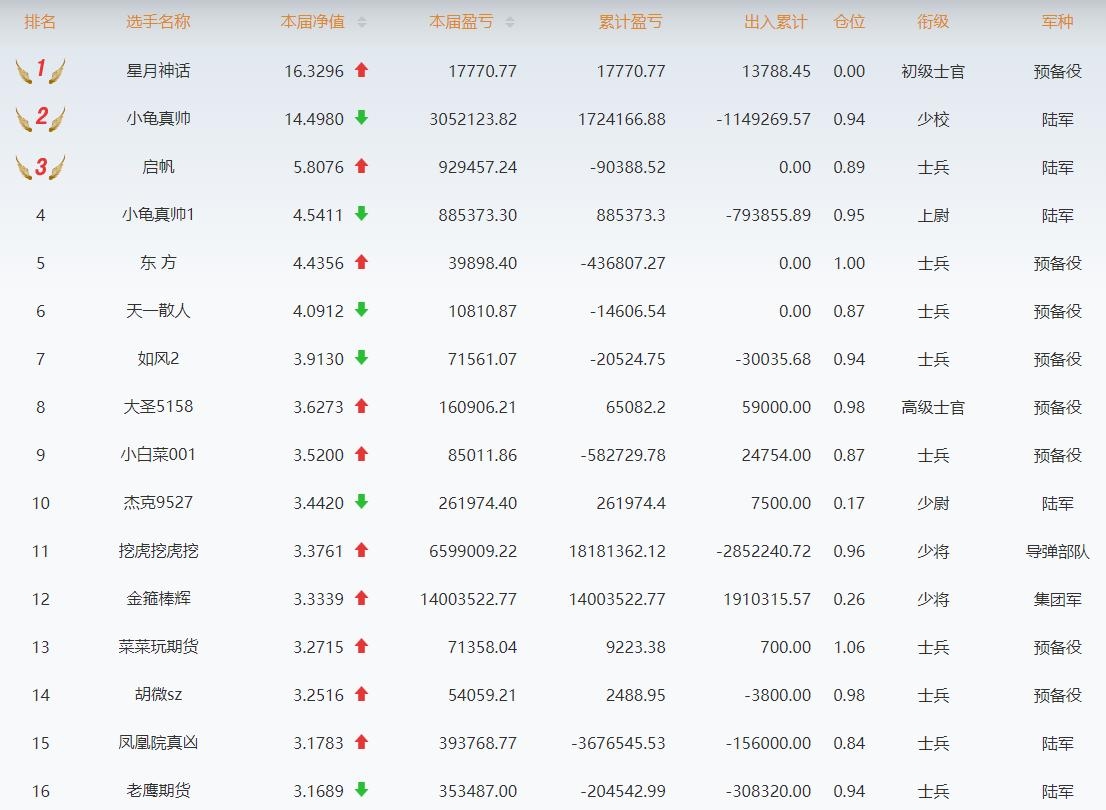Open player 凤凰院真凶
The height and width of the screenshot is (810, 1106).
point(158,742)
